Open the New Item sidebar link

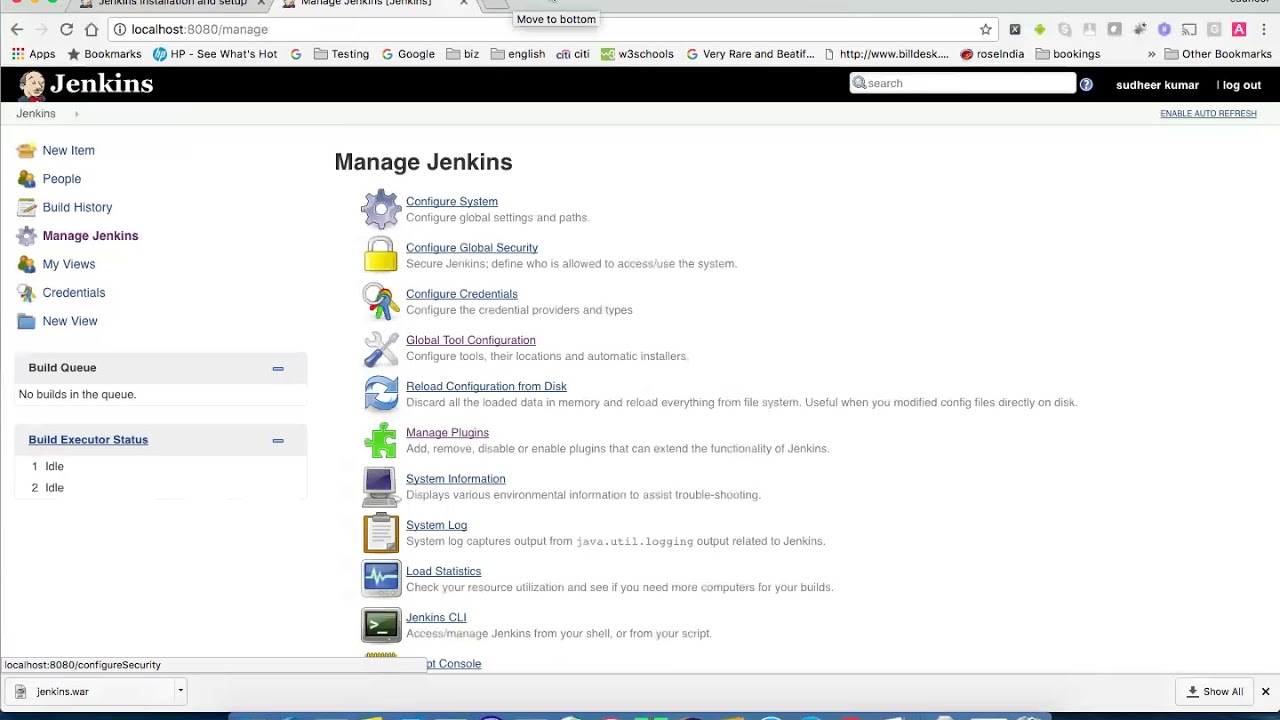tap(68, 151)
